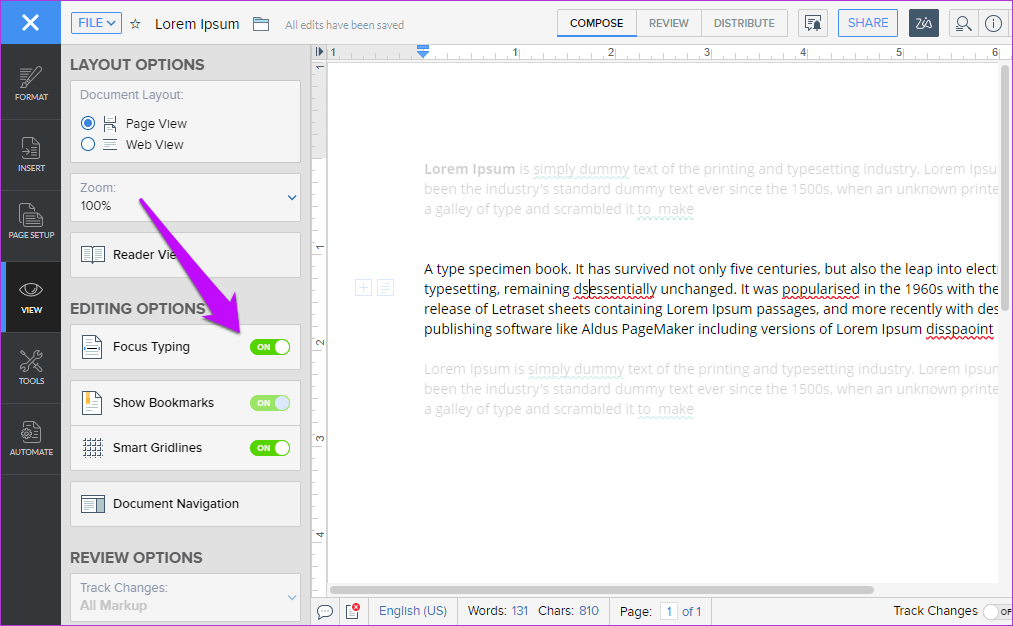Select the View panel eye icon
This screenshot has height=626, width=1013.
pos(31,289)
